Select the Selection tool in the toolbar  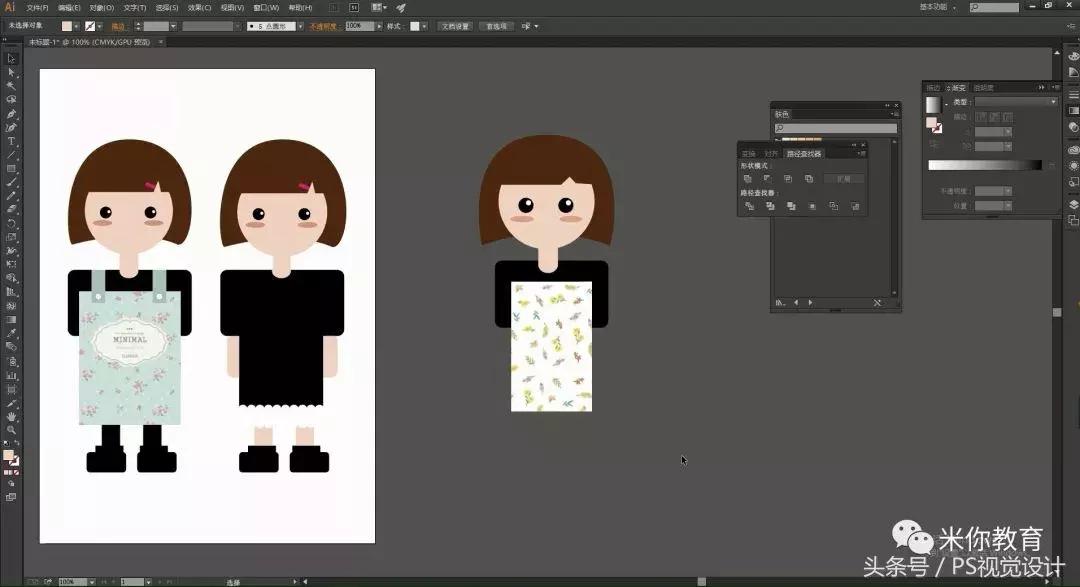12,58
